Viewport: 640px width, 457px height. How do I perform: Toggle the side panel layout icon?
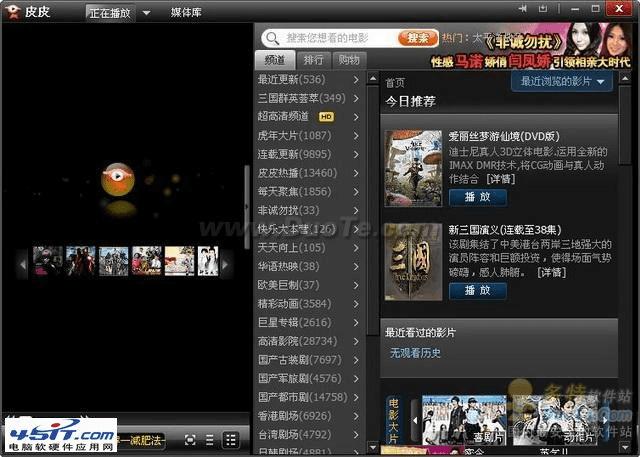tap(231, 440)
